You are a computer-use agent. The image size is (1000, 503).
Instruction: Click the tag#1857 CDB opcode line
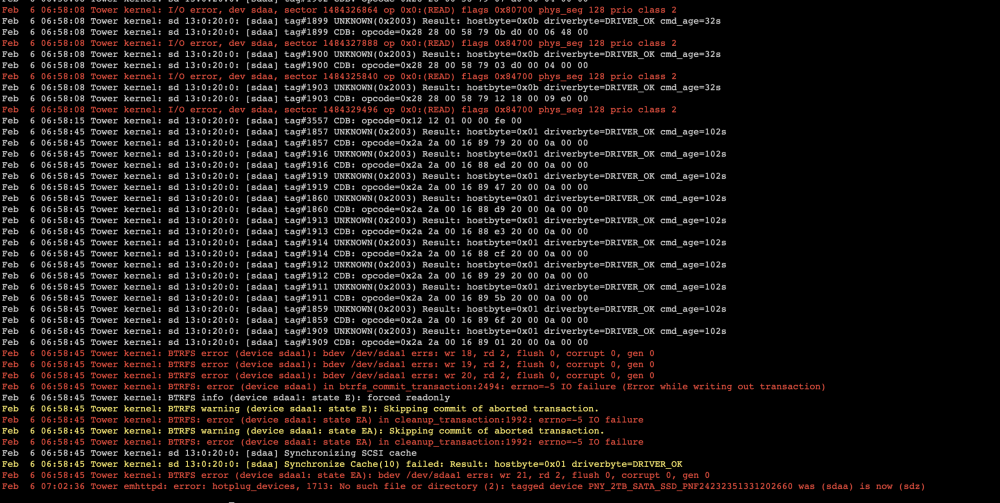click(295, 143)
